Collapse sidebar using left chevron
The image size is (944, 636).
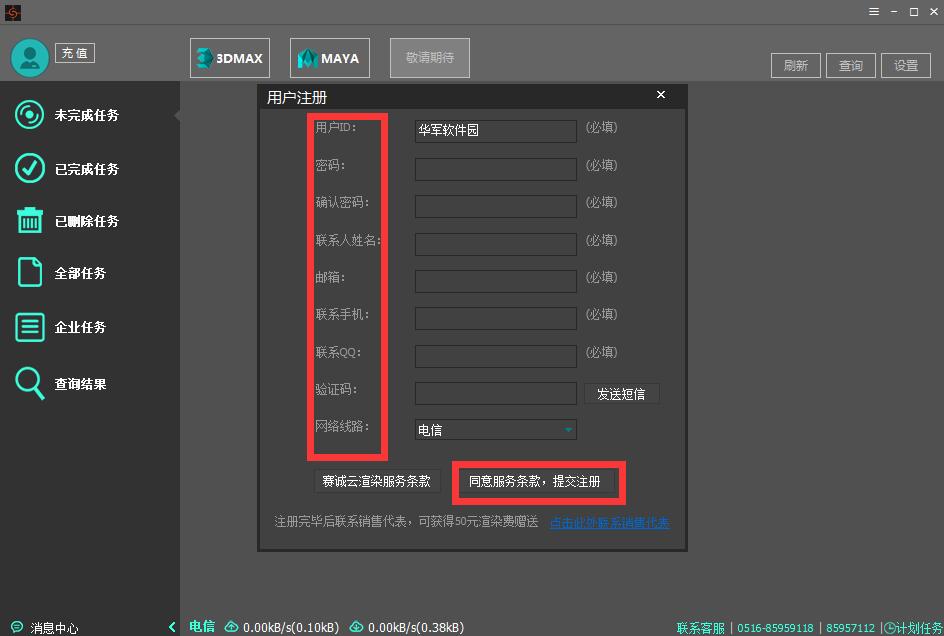(x=172, y=627)
